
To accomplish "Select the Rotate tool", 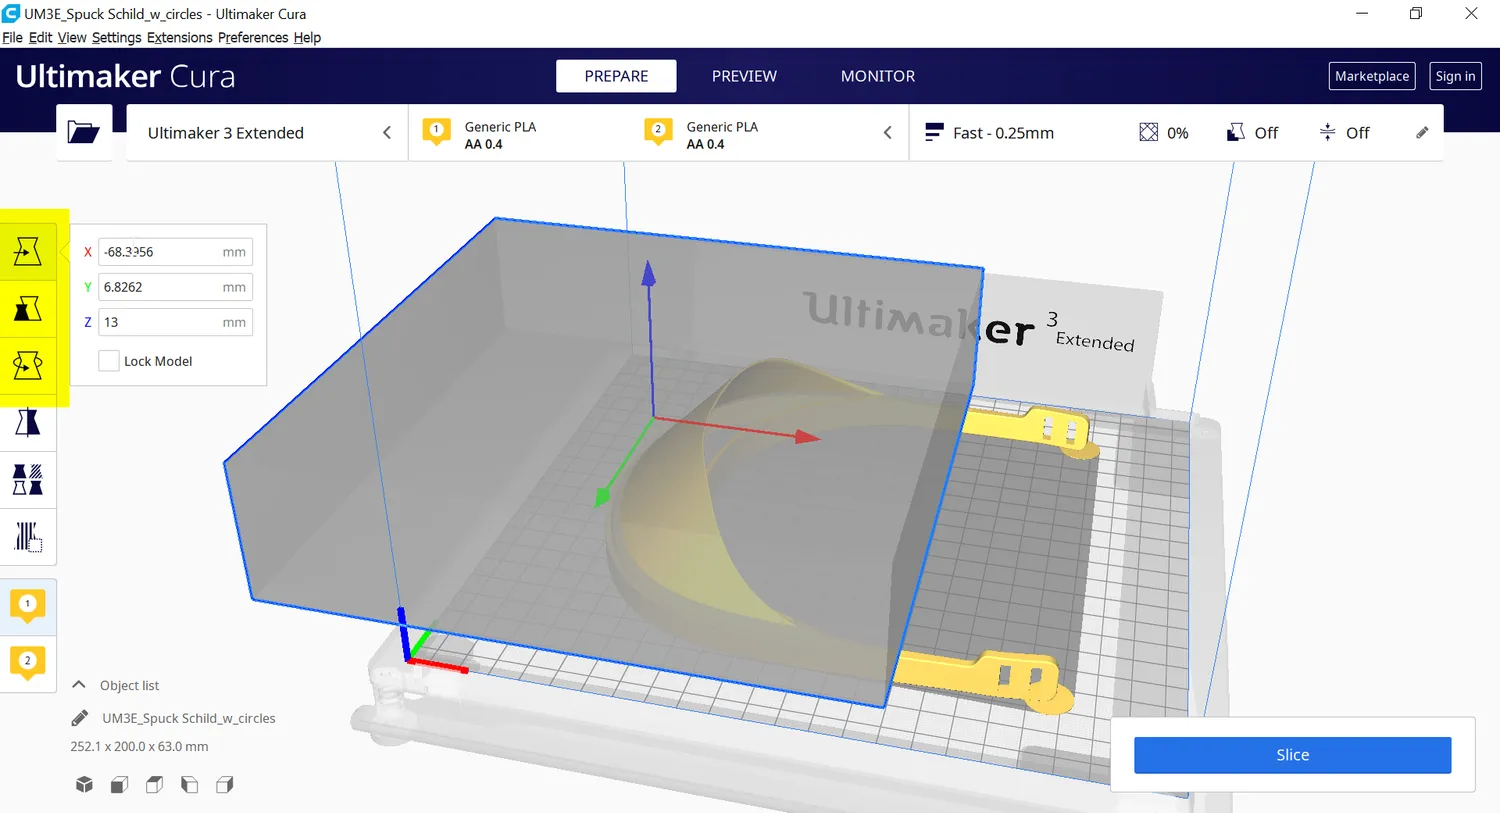I will coord(28,365).
